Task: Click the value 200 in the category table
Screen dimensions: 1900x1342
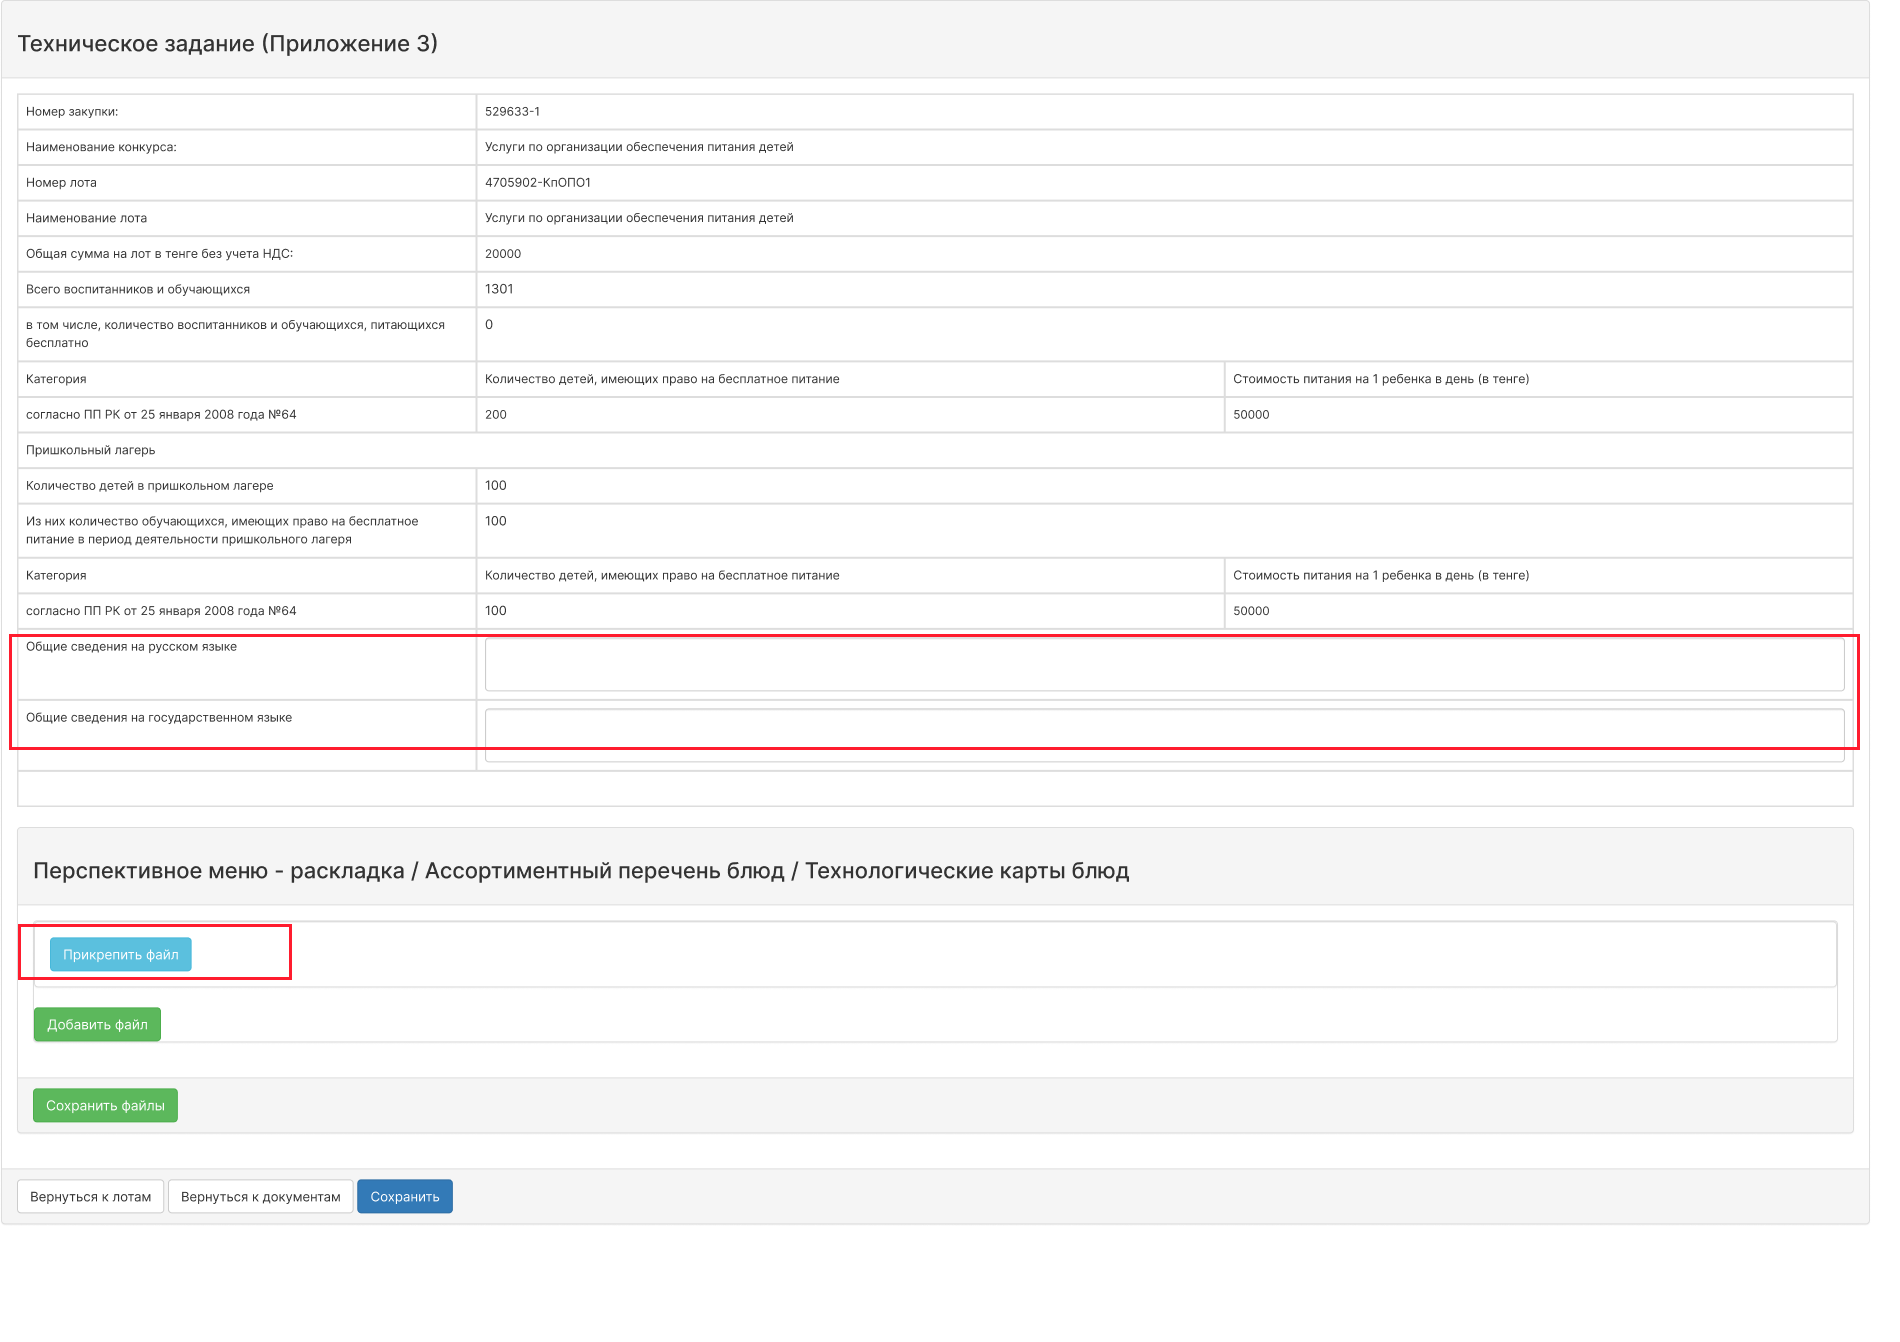Action: [x=496, y=415]
